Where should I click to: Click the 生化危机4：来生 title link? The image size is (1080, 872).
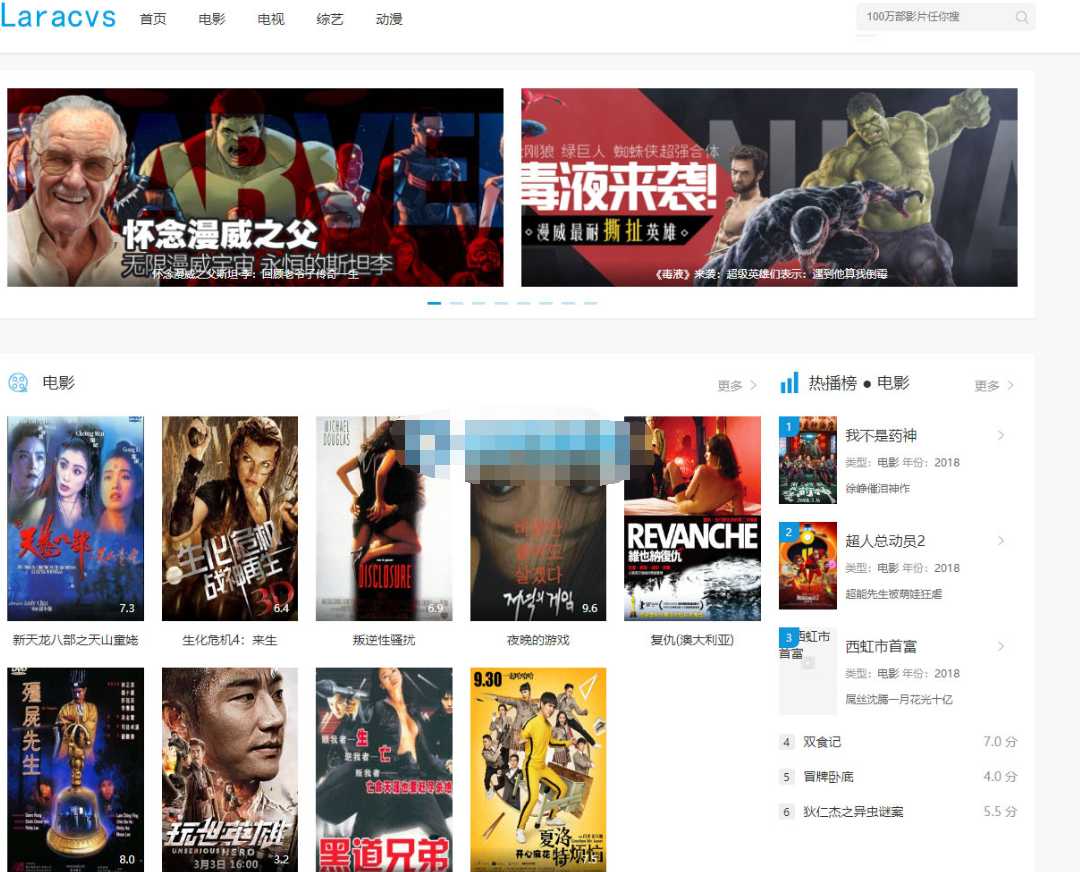230,641
